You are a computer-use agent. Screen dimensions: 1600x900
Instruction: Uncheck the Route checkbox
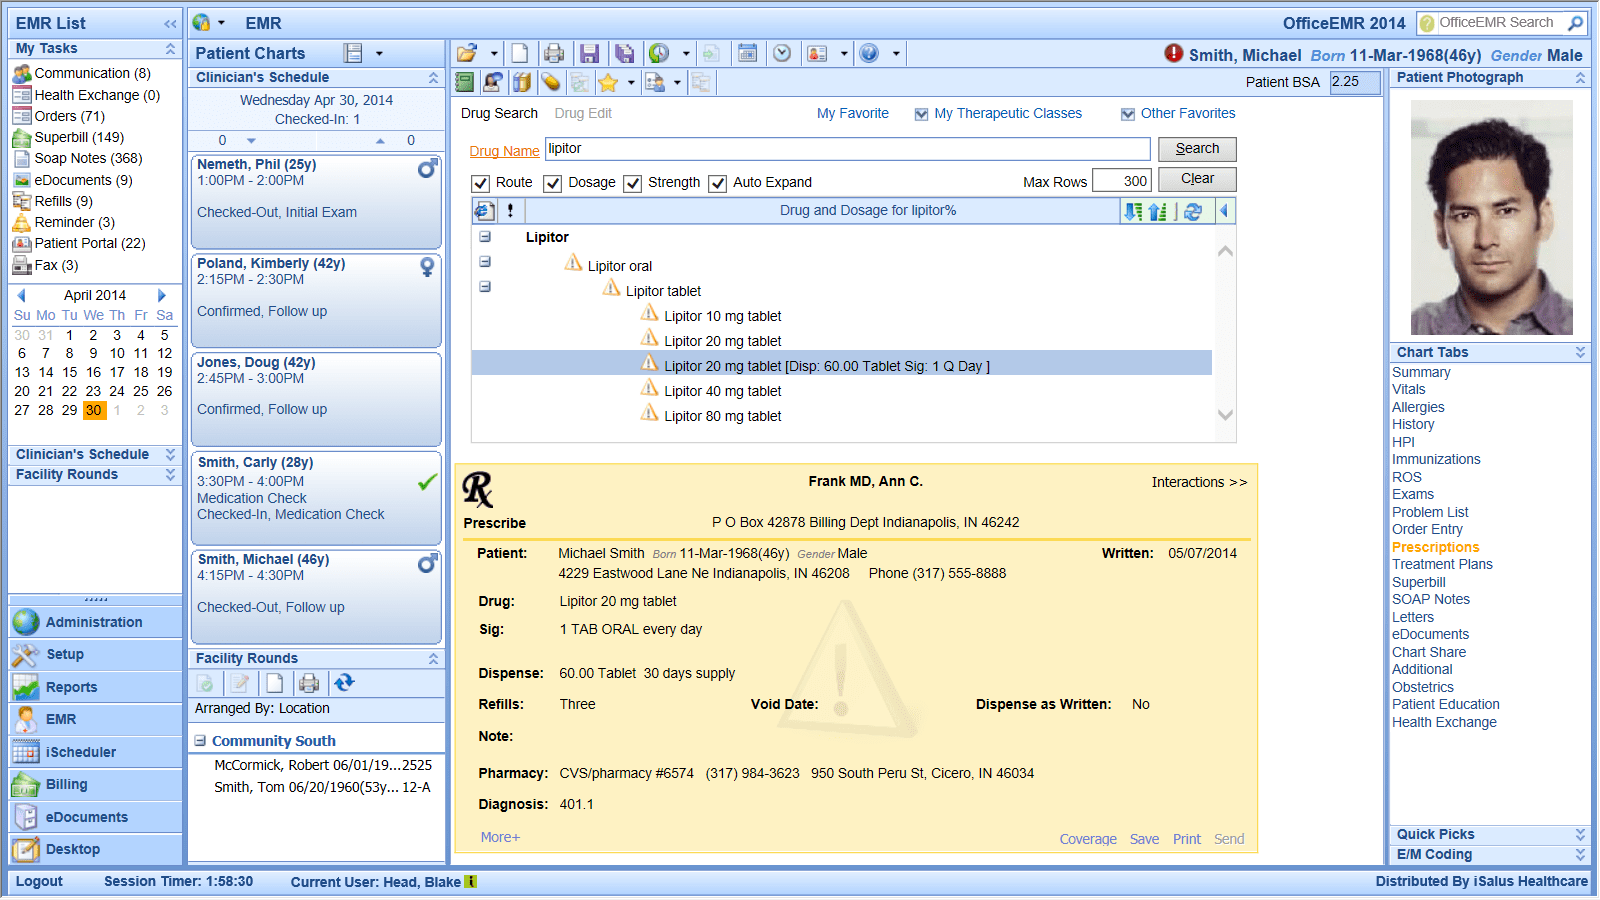[481, 183]
